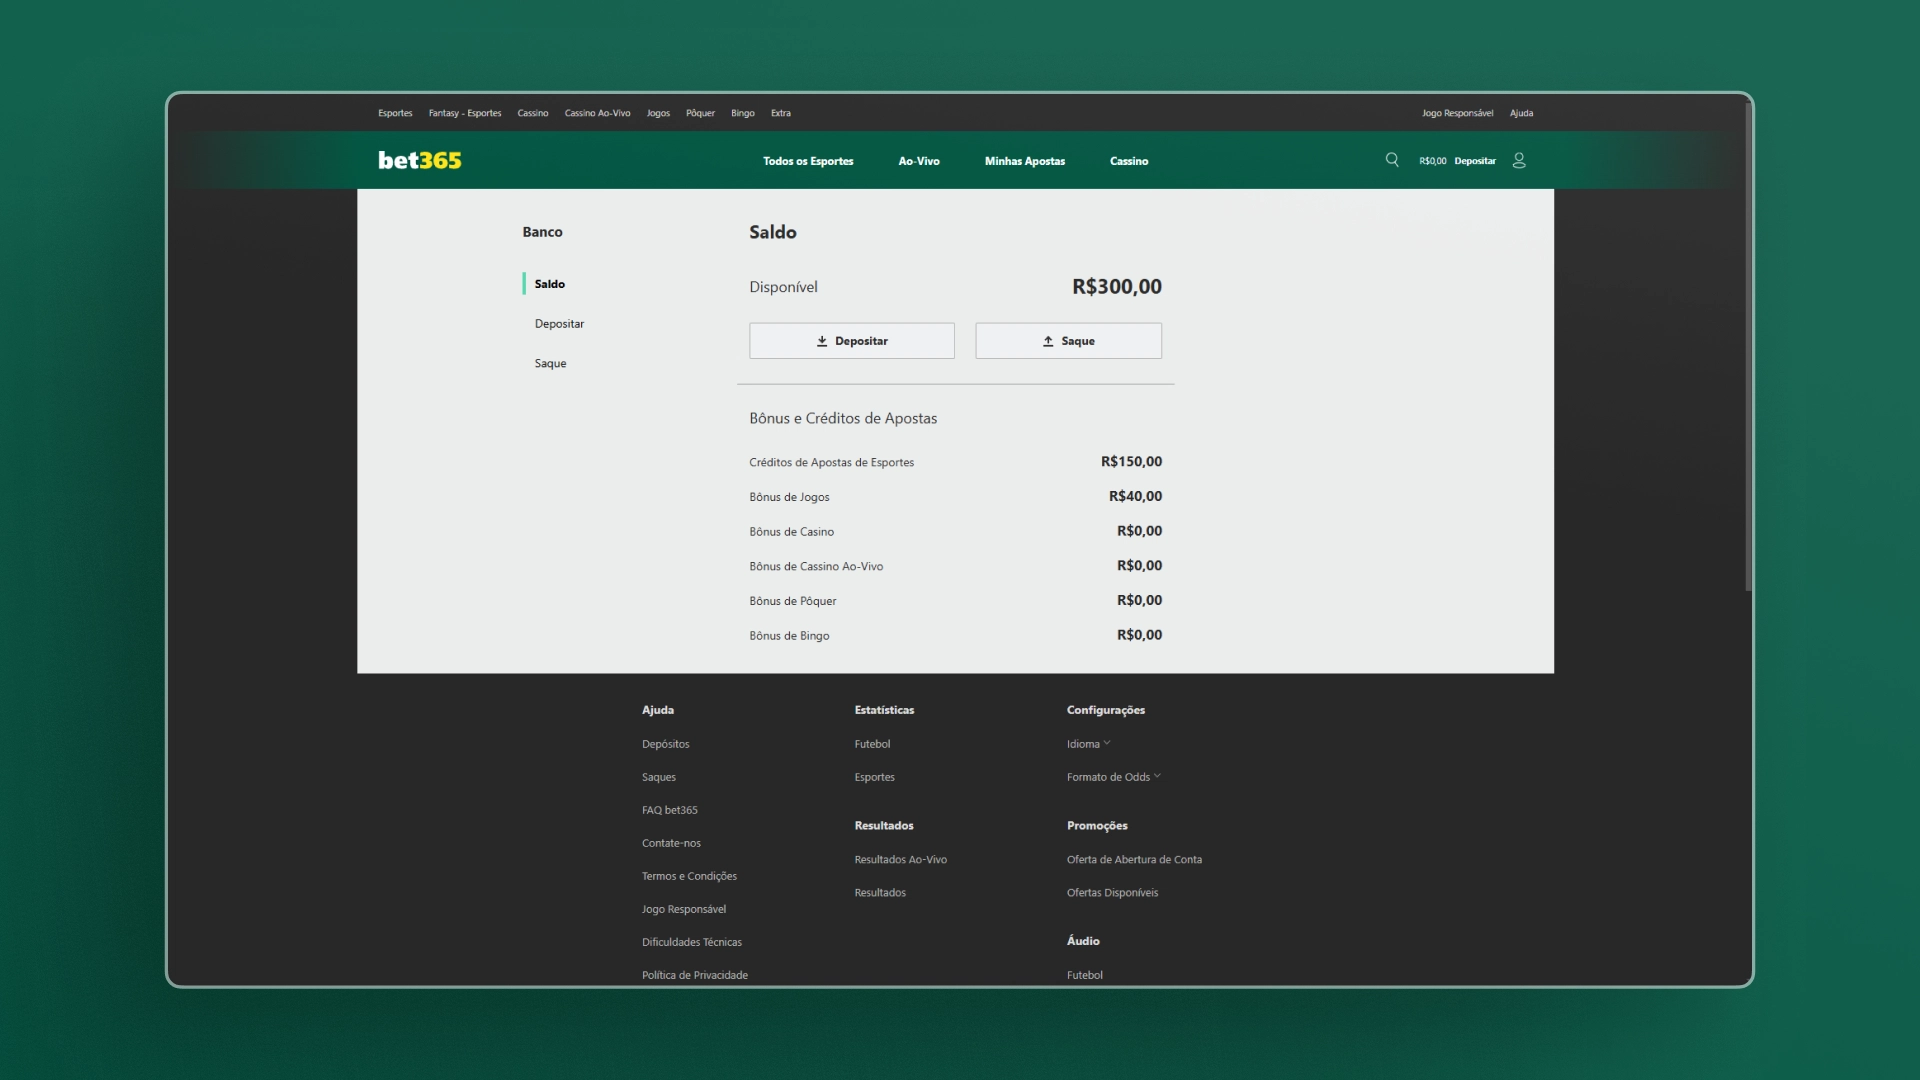Click Créditos de Apostas de Esportes row
Screen dimensions: 1920x1080
click(955, 462)
